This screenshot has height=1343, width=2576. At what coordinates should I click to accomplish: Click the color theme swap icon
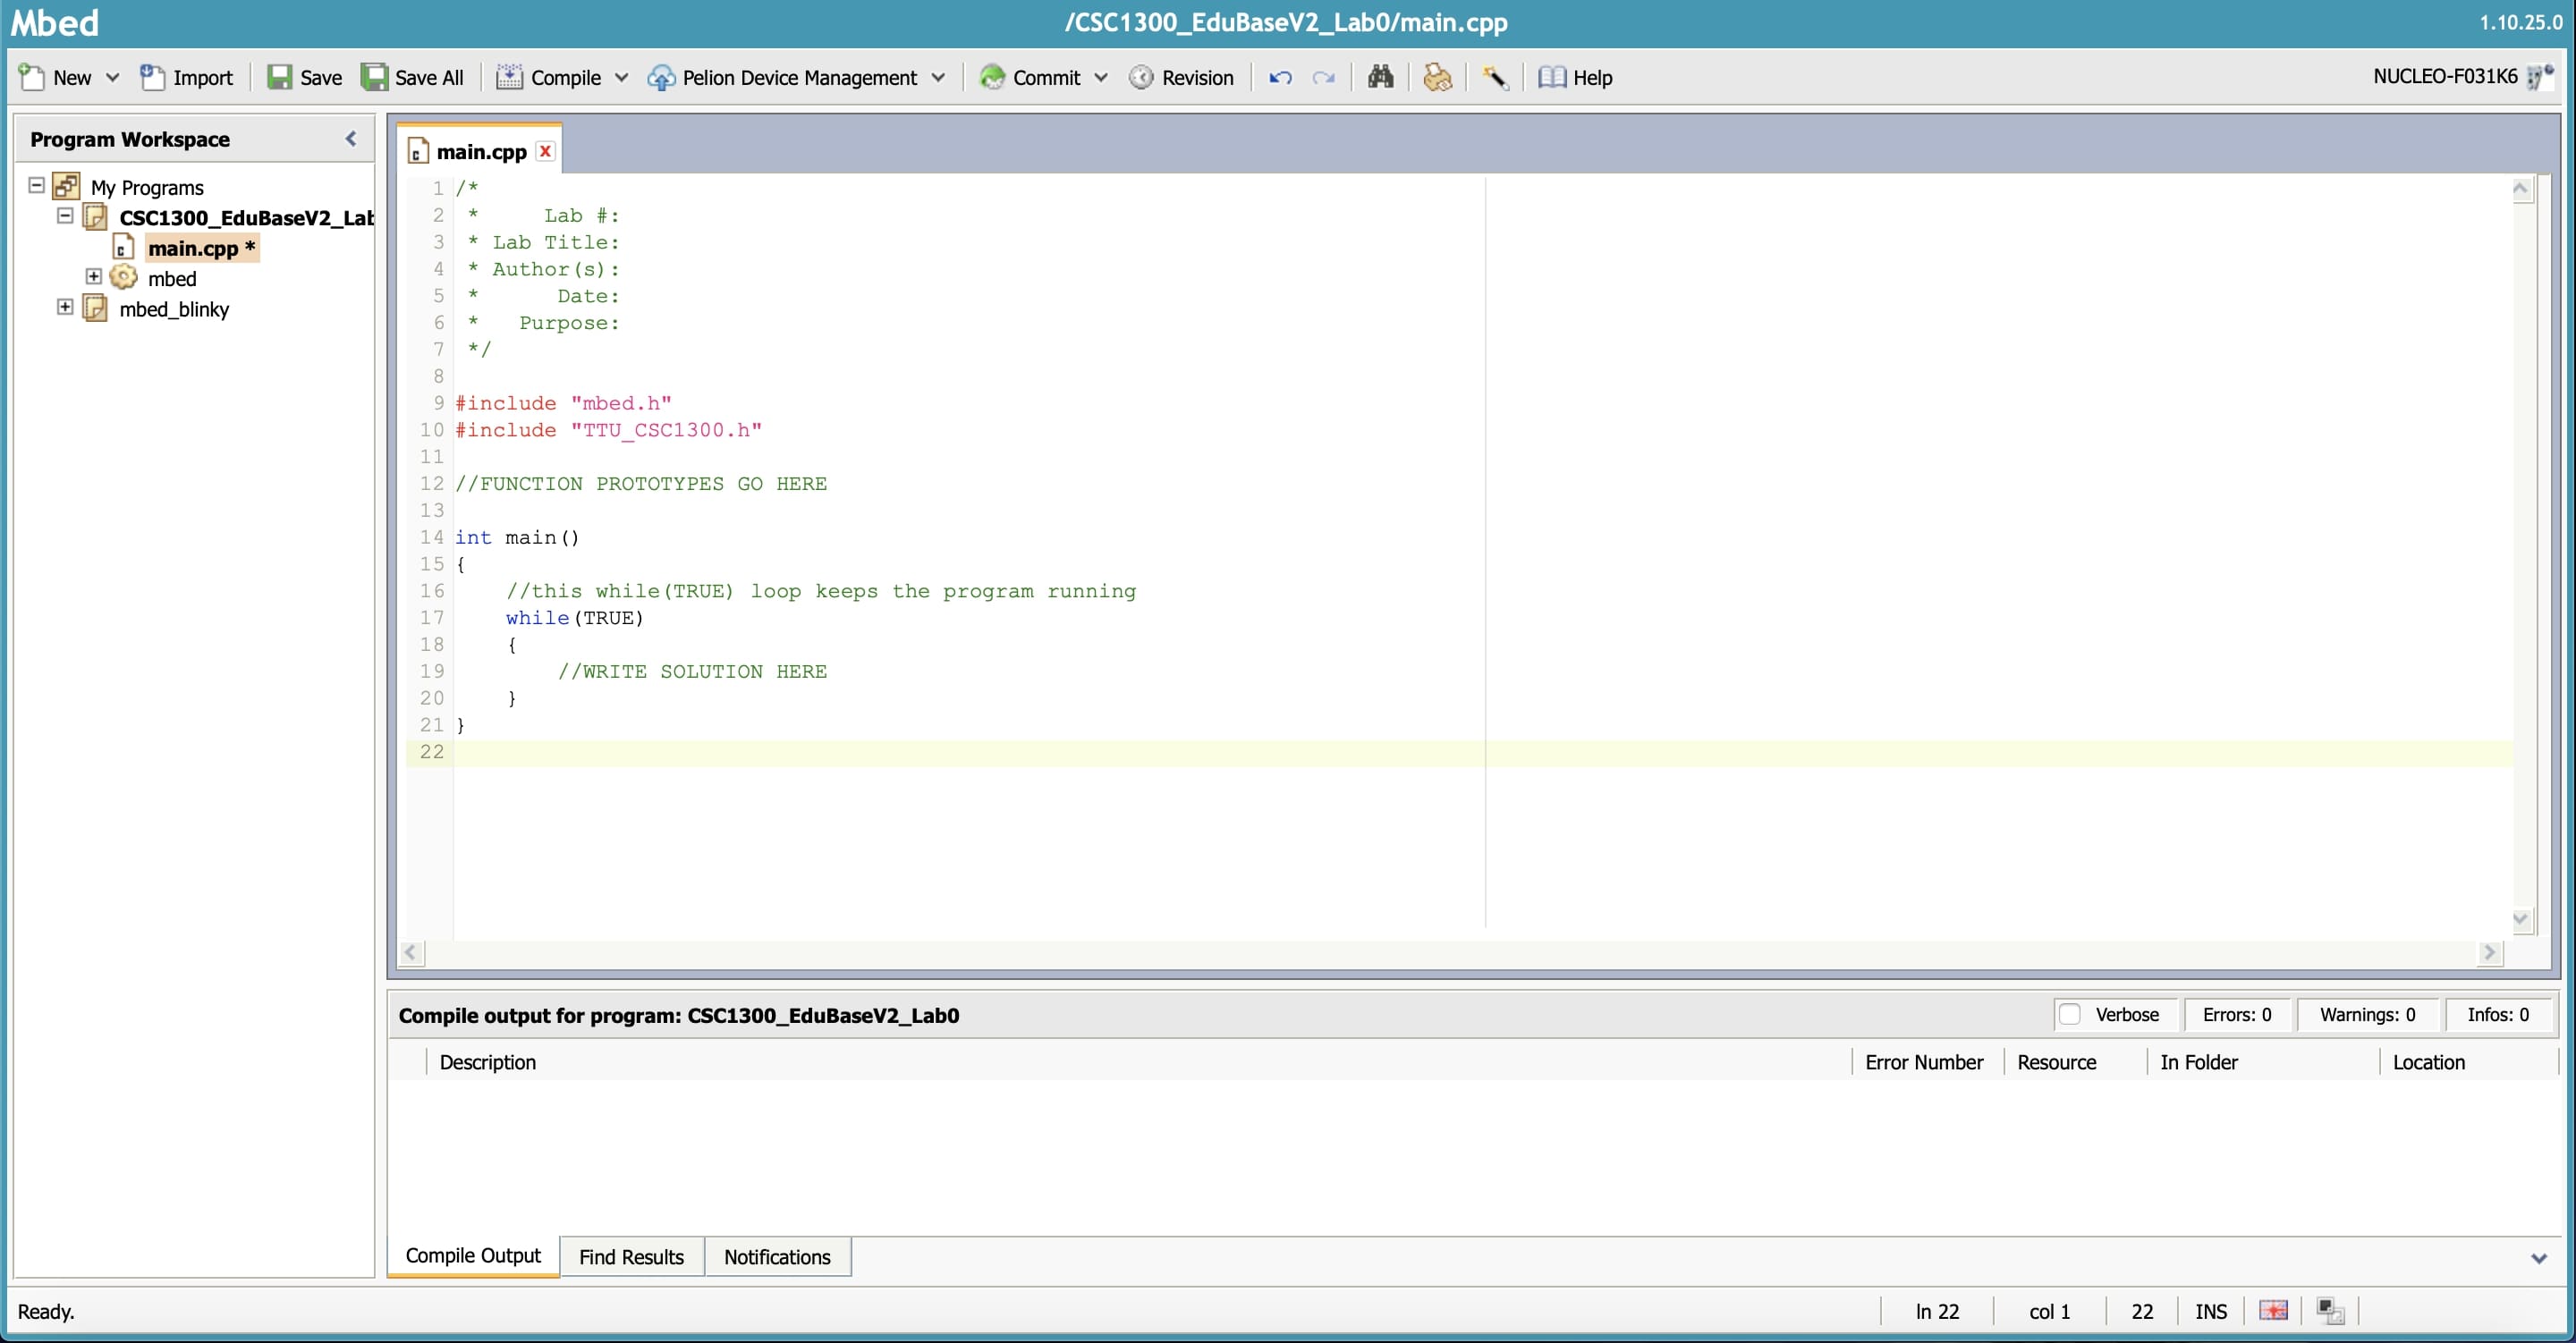coord(2330,1310)
